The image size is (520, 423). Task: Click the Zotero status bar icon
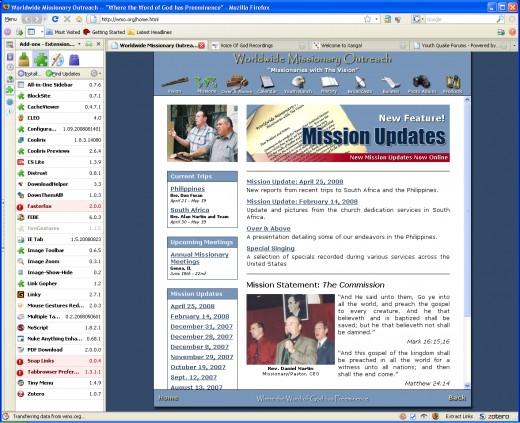(x=494, y=416)
